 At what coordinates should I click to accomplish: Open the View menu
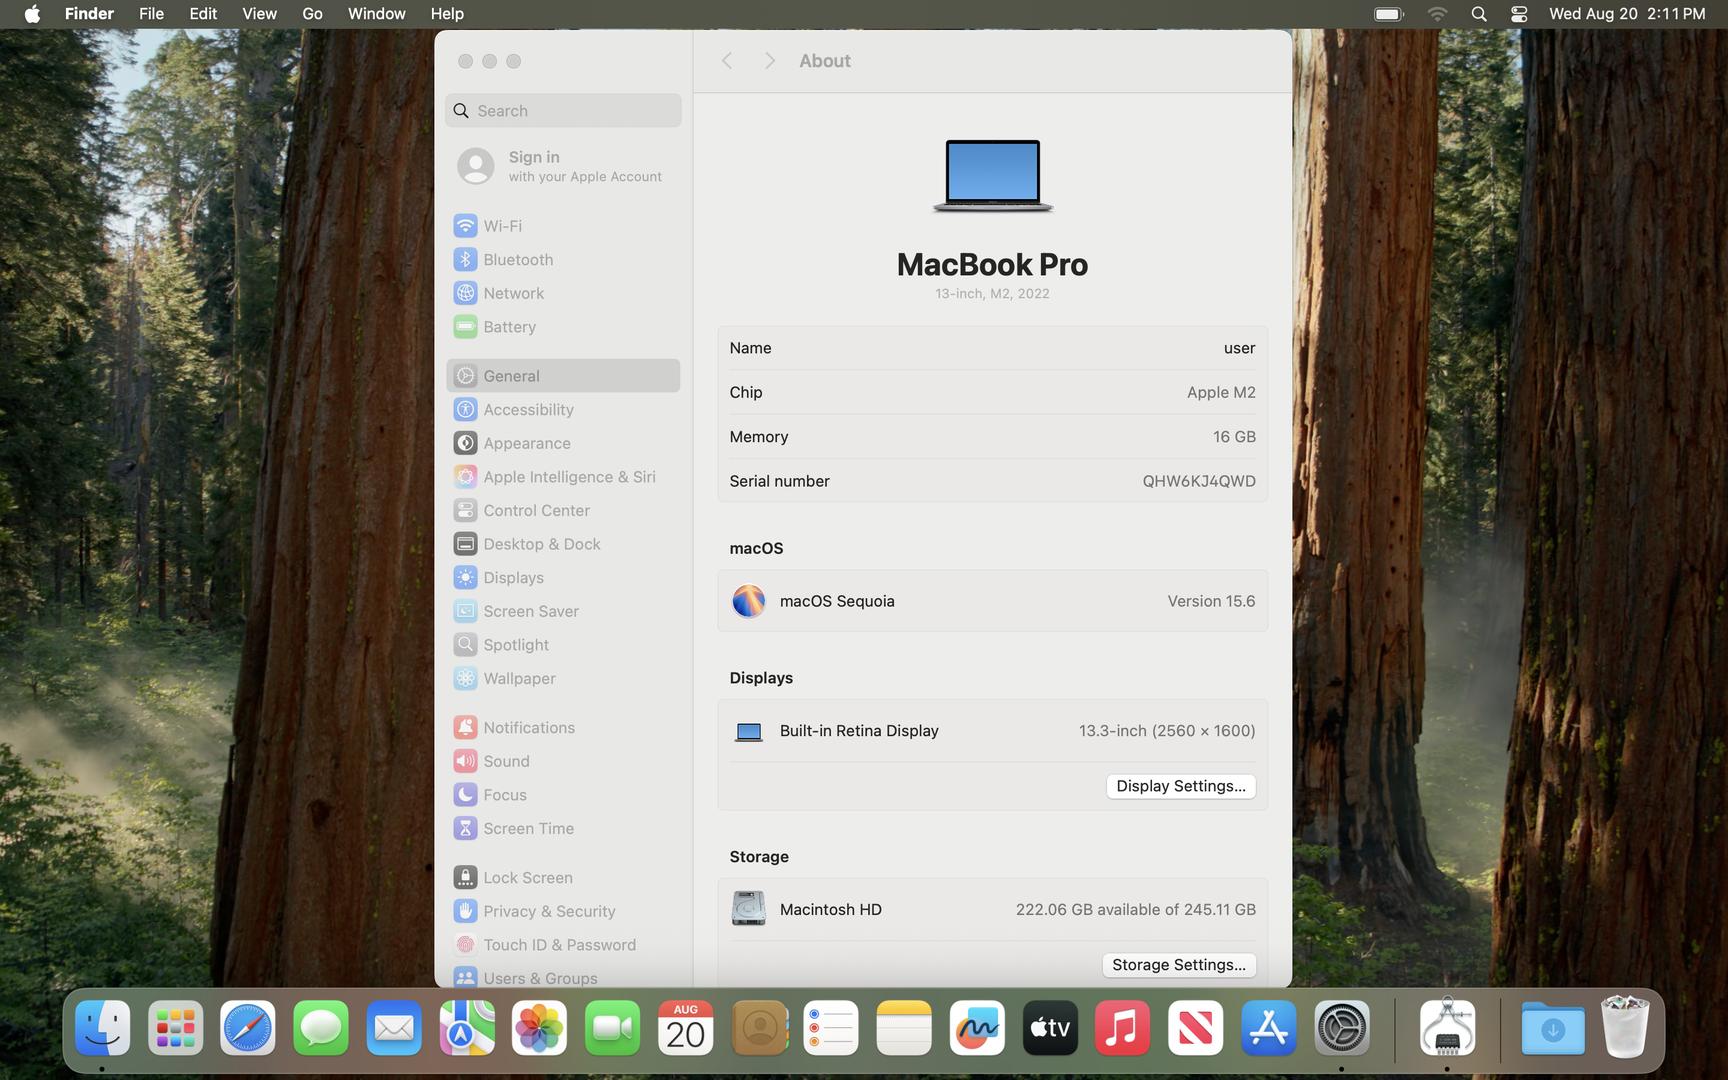(259, 14)
